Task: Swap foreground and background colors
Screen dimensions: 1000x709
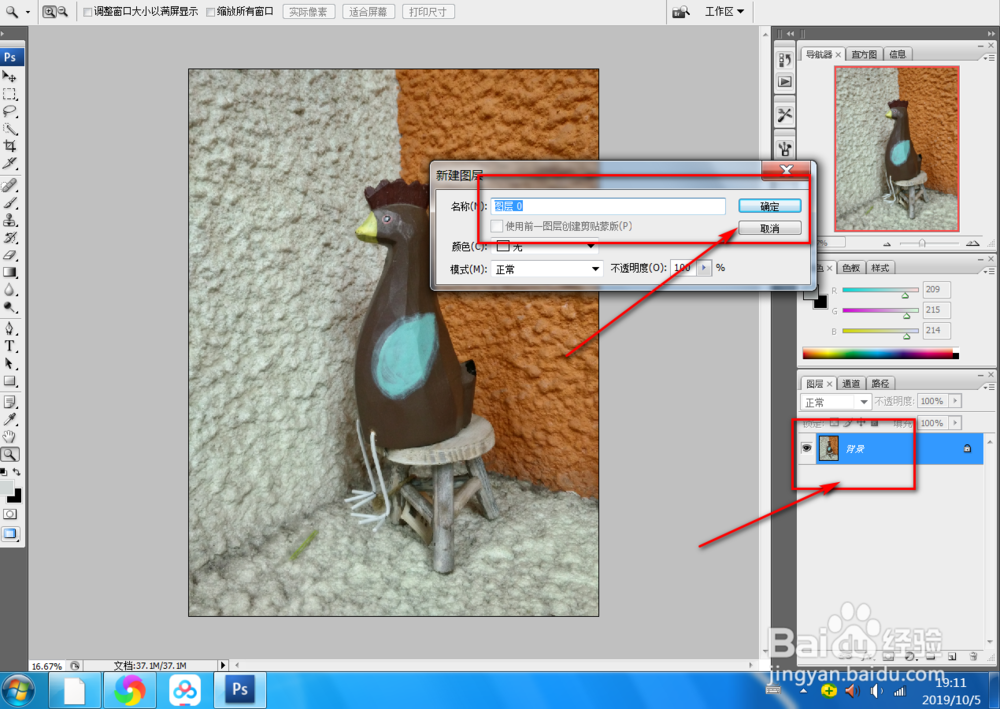Action: [17, 472]
